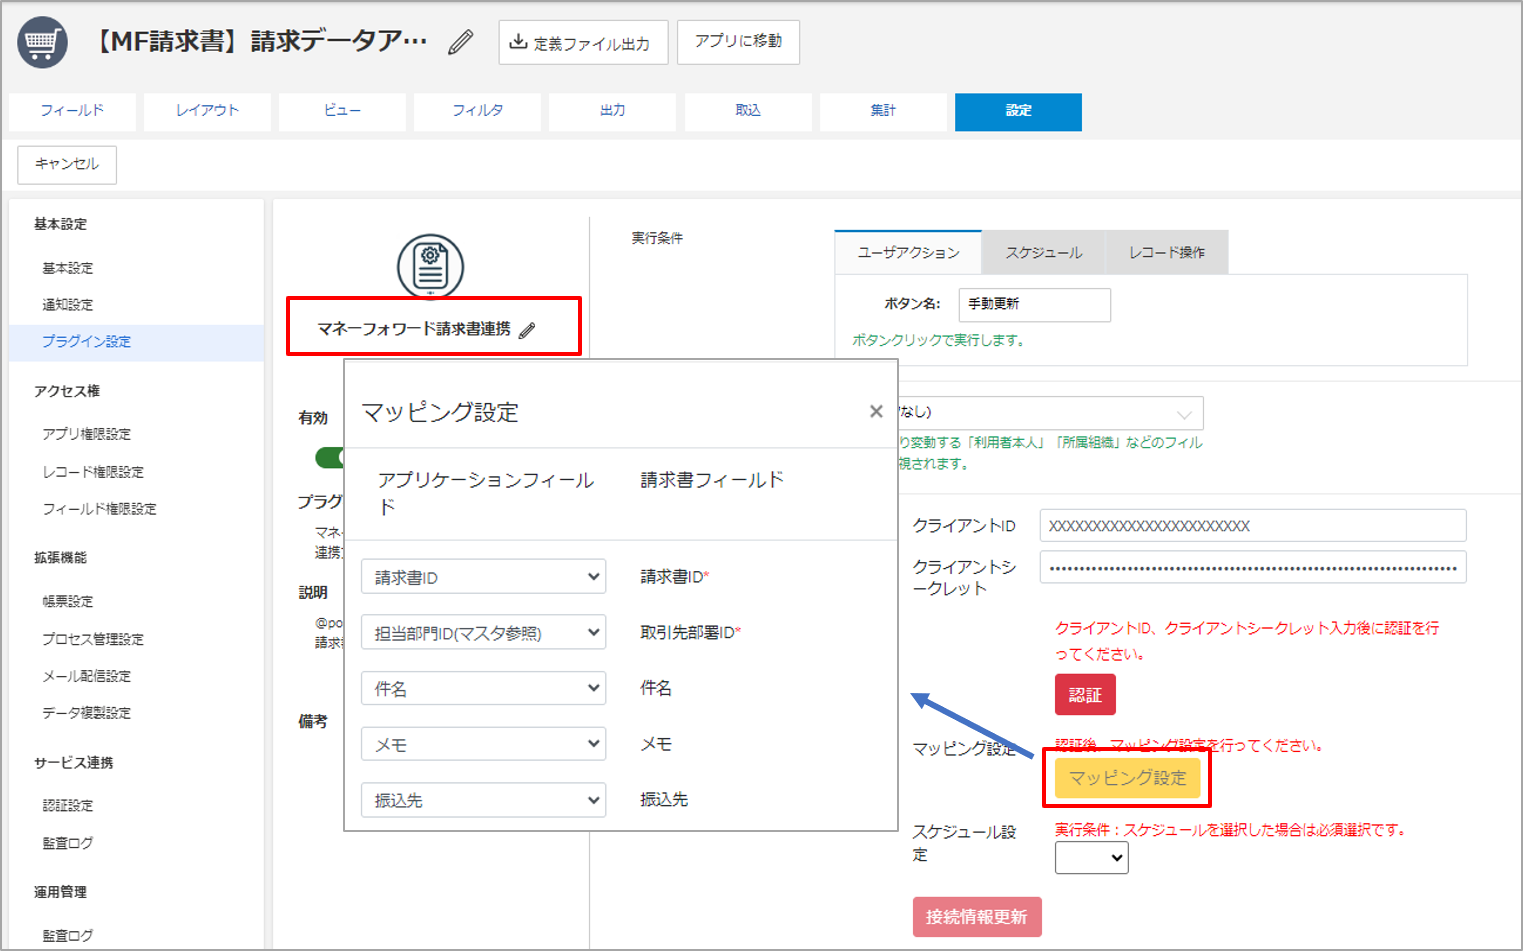This screenshot has height=951, width=1523.
Task: Open プラグイン設定 sidebar item
Action: [x=87, y=342]
